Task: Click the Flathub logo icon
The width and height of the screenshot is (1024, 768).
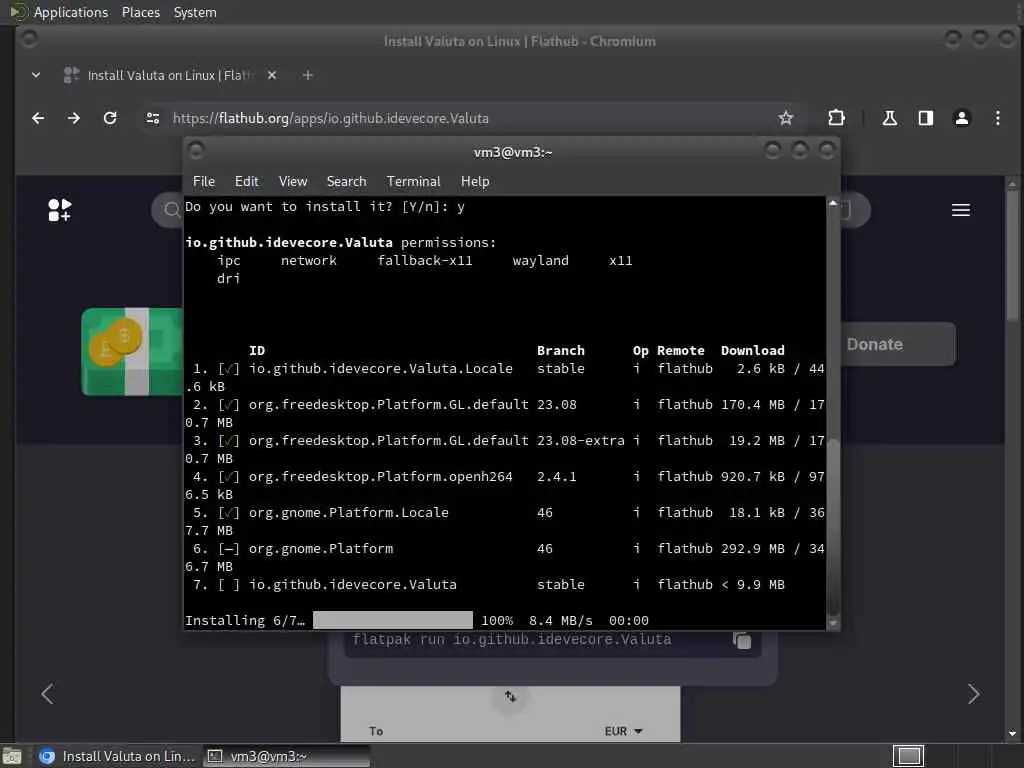Action: (x=59, y=210)
